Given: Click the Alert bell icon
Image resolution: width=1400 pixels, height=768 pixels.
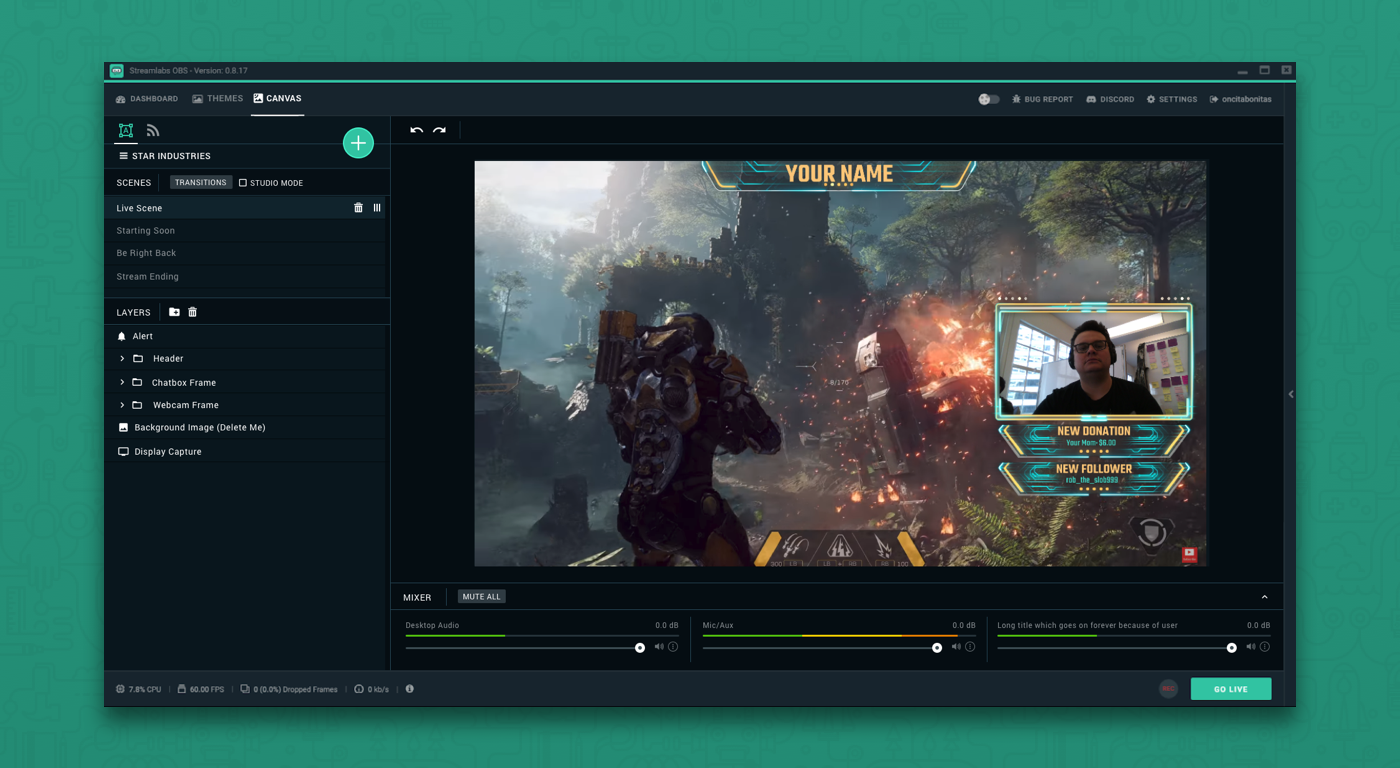Looking at the screenshot, I should coord(122,336).
